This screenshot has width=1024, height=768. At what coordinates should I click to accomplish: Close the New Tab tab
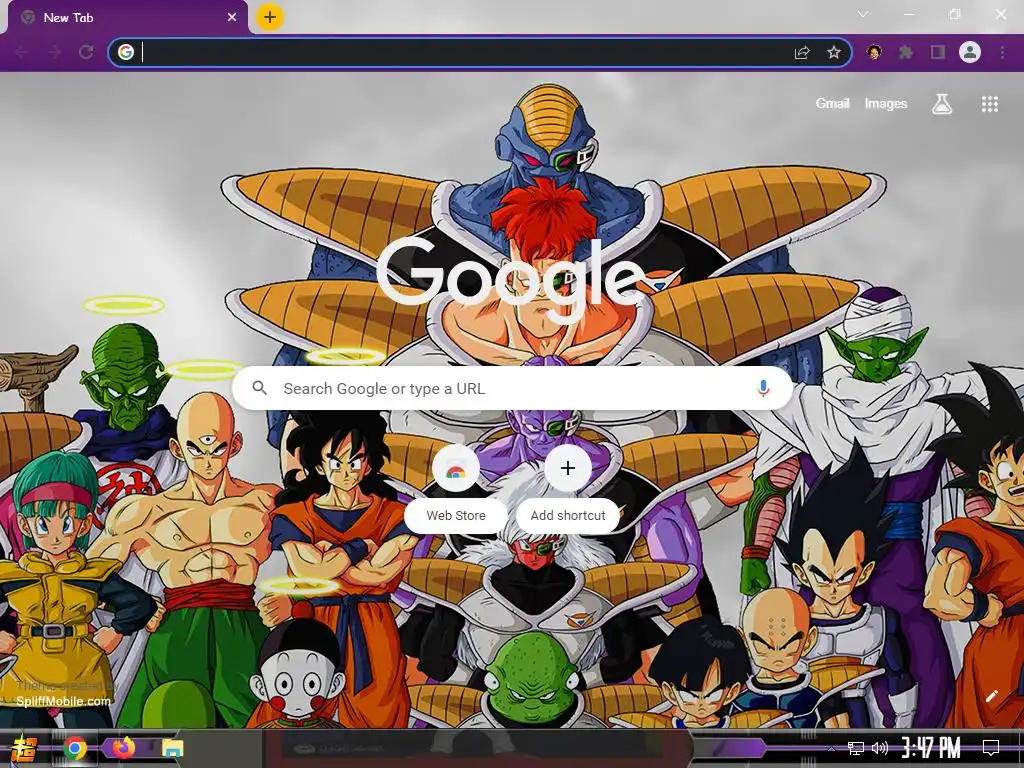point(232,18)
